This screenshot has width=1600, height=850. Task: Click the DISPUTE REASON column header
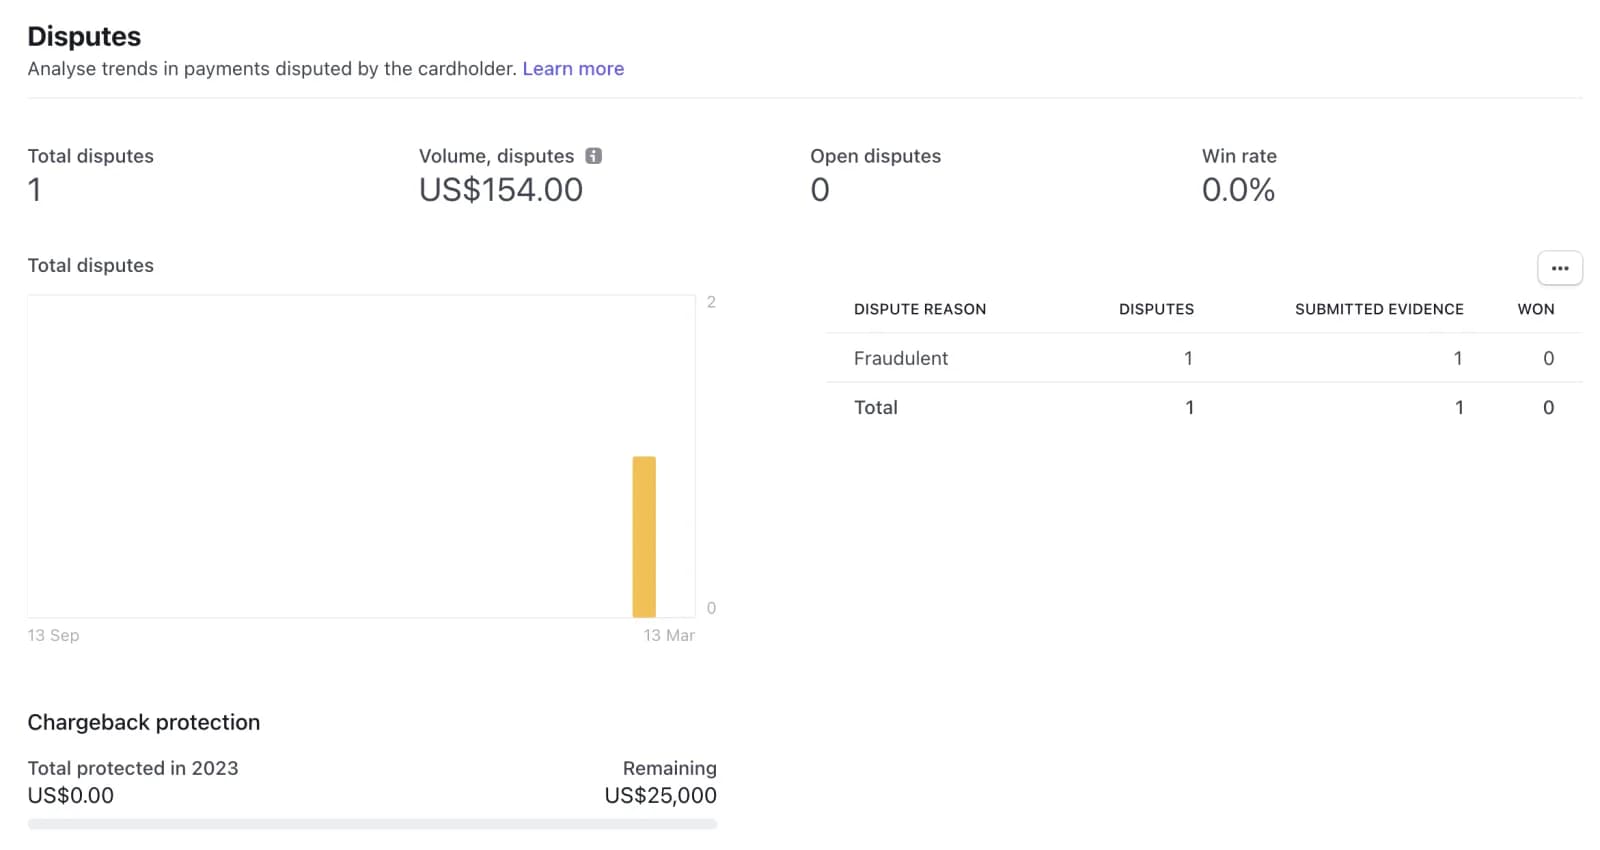click(x=919, y=309)
